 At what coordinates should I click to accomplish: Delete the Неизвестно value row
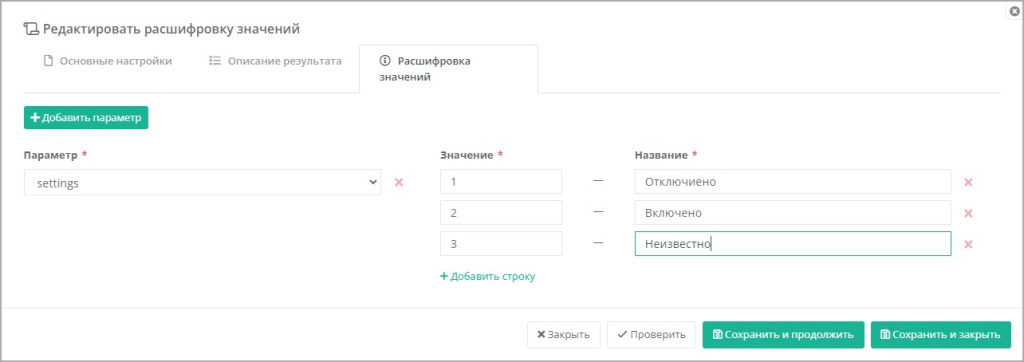pyautogui.click(x=968, y=244)
